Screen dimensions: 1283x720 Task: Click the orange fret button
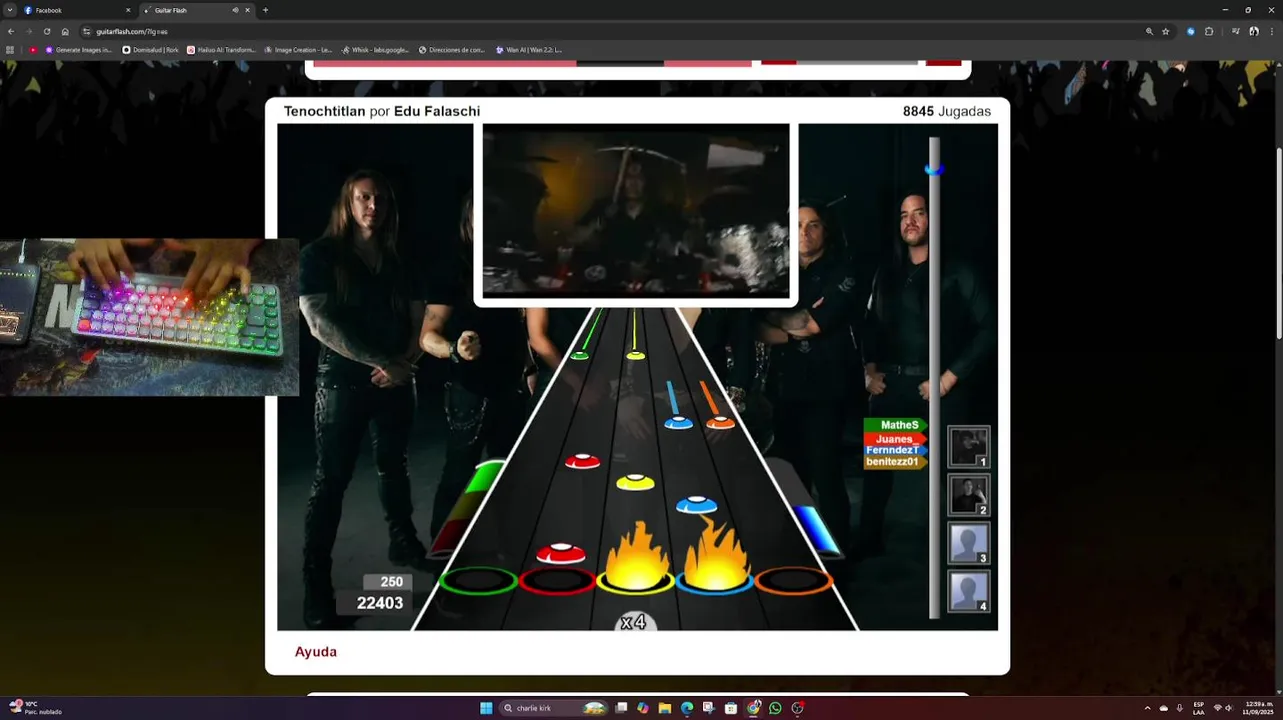click(794, 581)
